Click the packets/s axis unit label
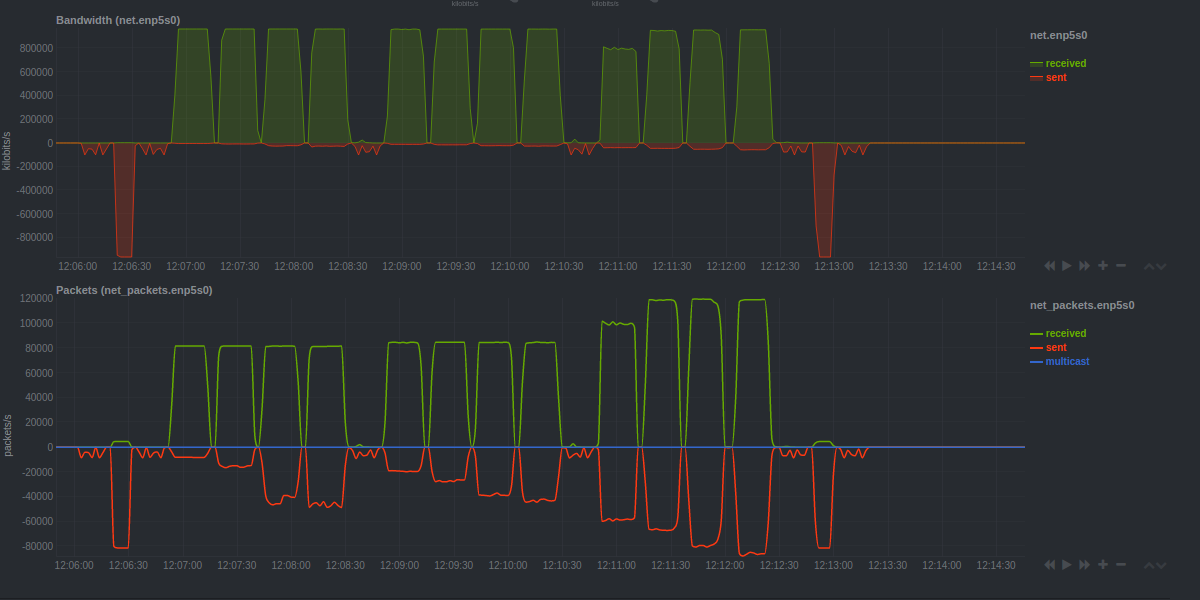The image size is (1200, 600). 7,436
